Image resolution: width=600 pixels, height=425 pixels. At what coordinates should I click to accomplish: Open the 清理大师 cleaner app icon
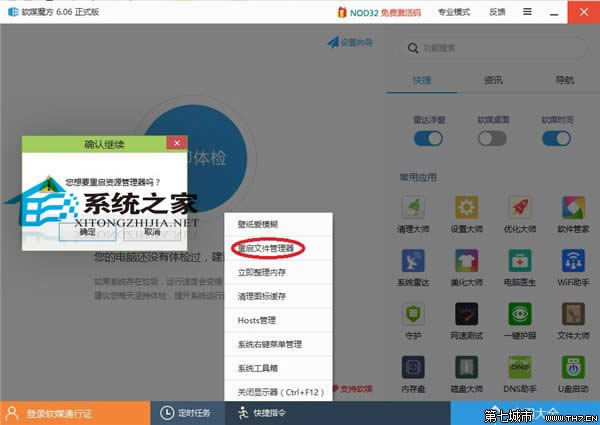tap(413, 207)
